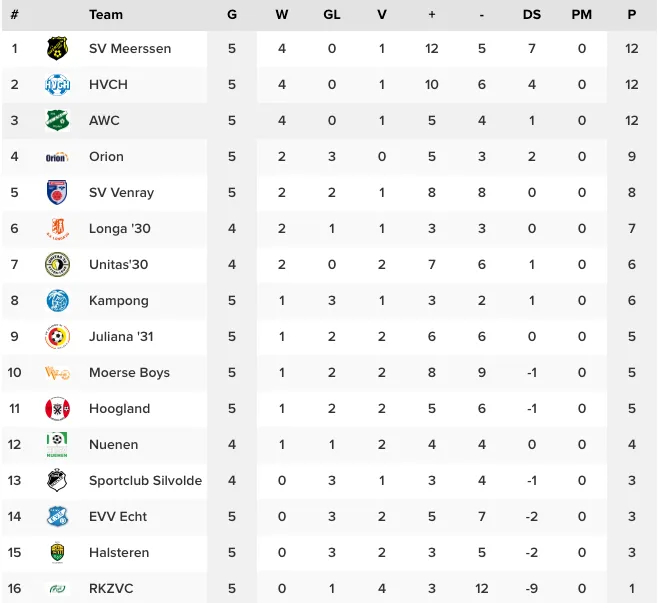Click the Halsteren club logo
Image resolution: width=658 pixels, height=603 pixels.
[x=57, y=552]
